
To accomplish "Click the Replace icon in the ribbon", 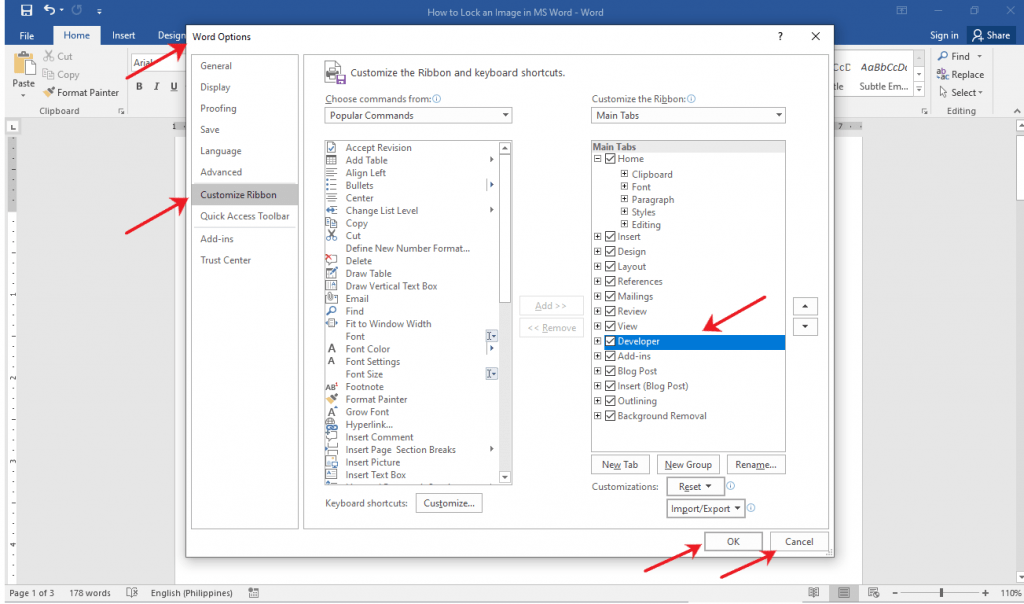I will click(x=943, y=74).
